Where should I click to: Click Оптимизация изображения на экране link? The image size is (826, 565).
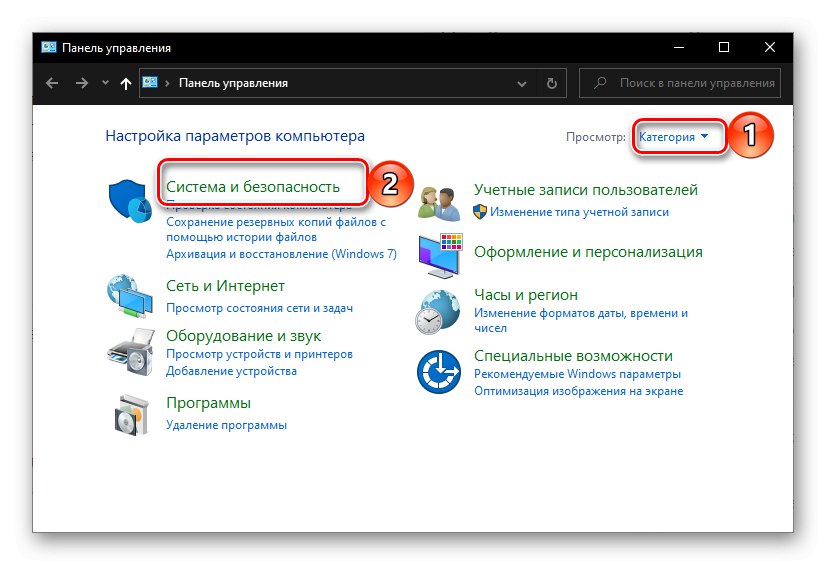coord(578,391)
